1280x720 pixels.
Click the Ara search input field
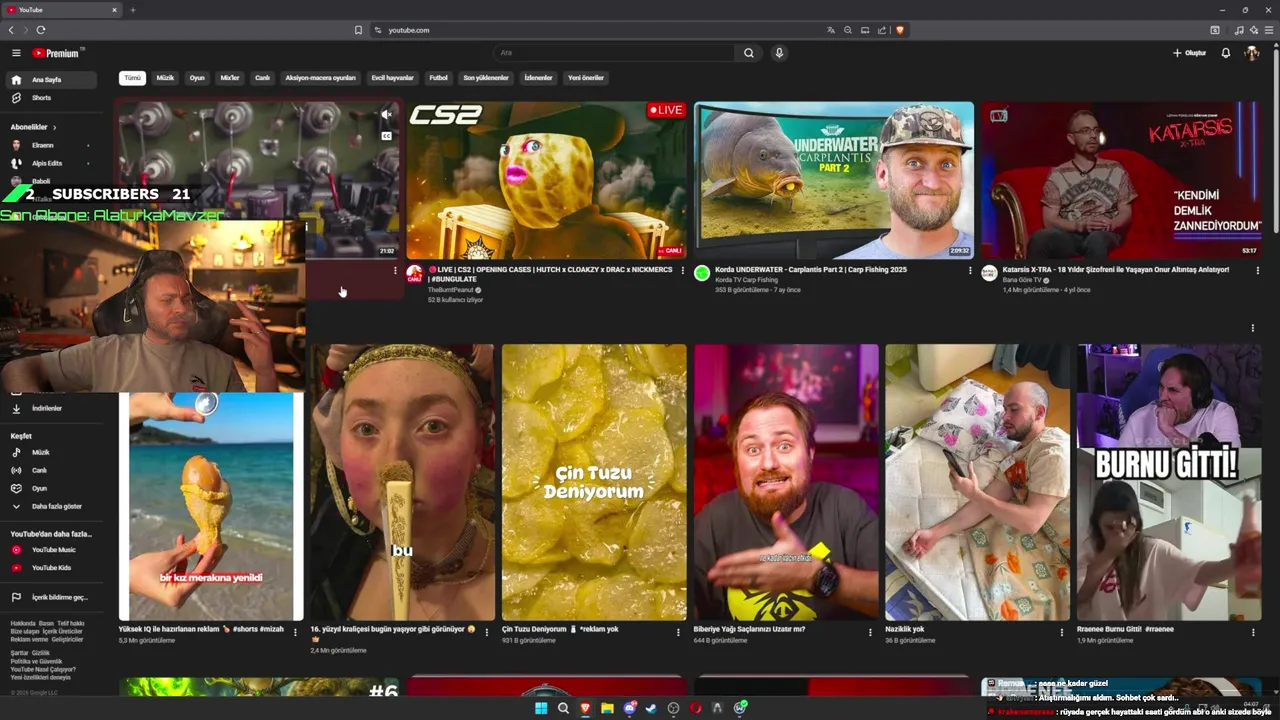615,53
